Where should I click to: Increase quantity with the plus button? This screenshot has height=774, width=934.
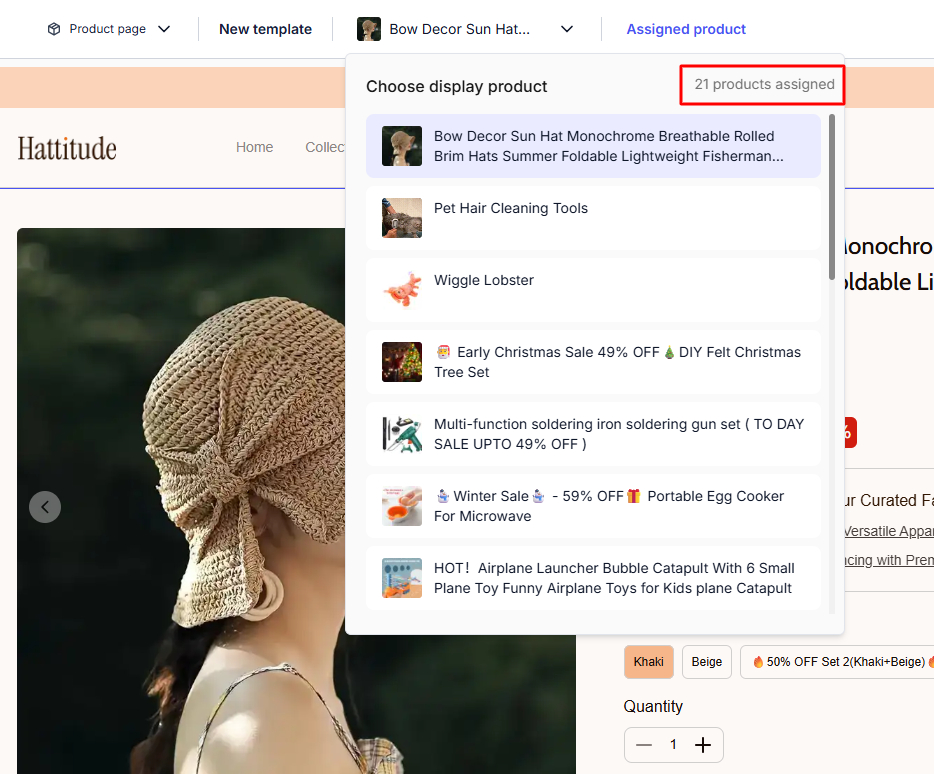[x=703, y=745]
